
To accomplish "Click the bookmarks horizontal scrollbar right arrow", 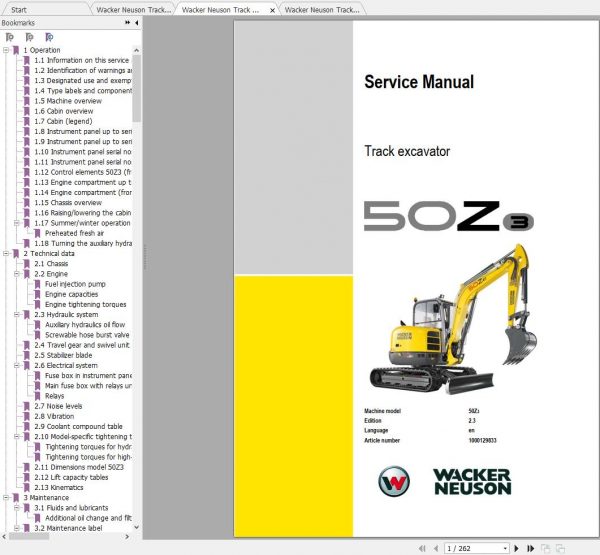I will coord(127,537).
